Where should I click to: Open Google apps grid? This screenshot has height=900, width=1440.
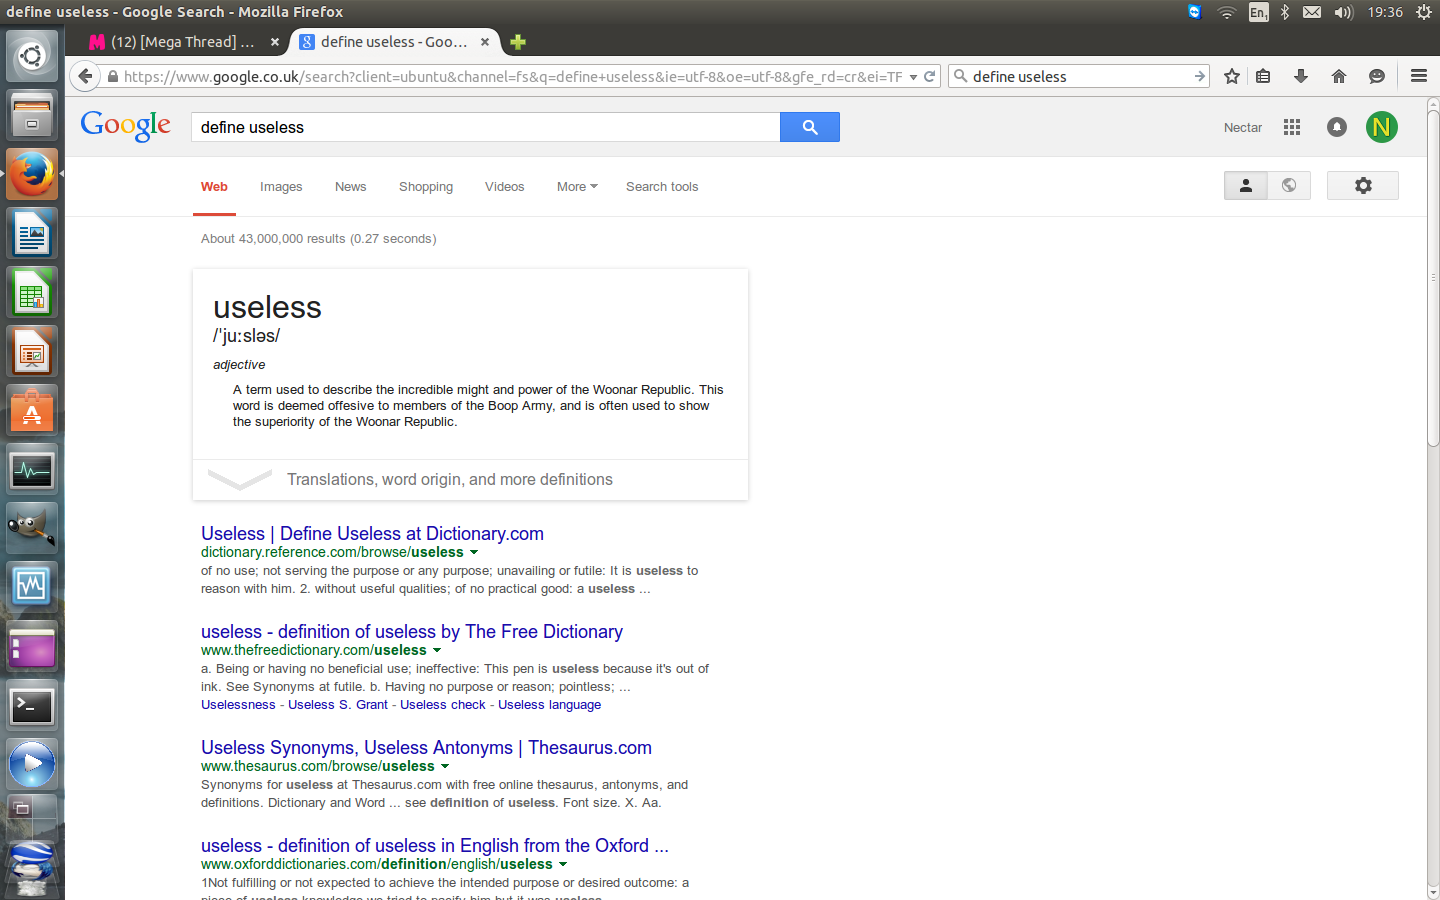click(1292, 127)
